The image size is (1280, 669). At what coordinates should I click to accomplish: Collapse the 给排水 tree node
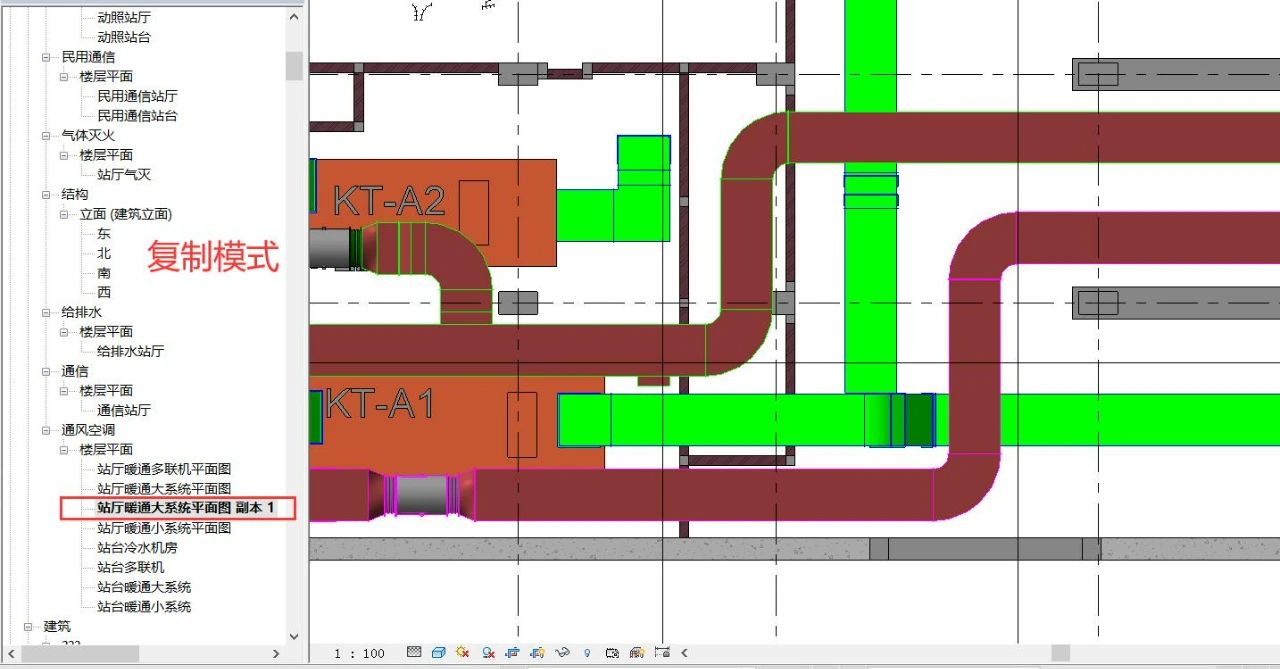pyautogui.click(x=46, y=312)
